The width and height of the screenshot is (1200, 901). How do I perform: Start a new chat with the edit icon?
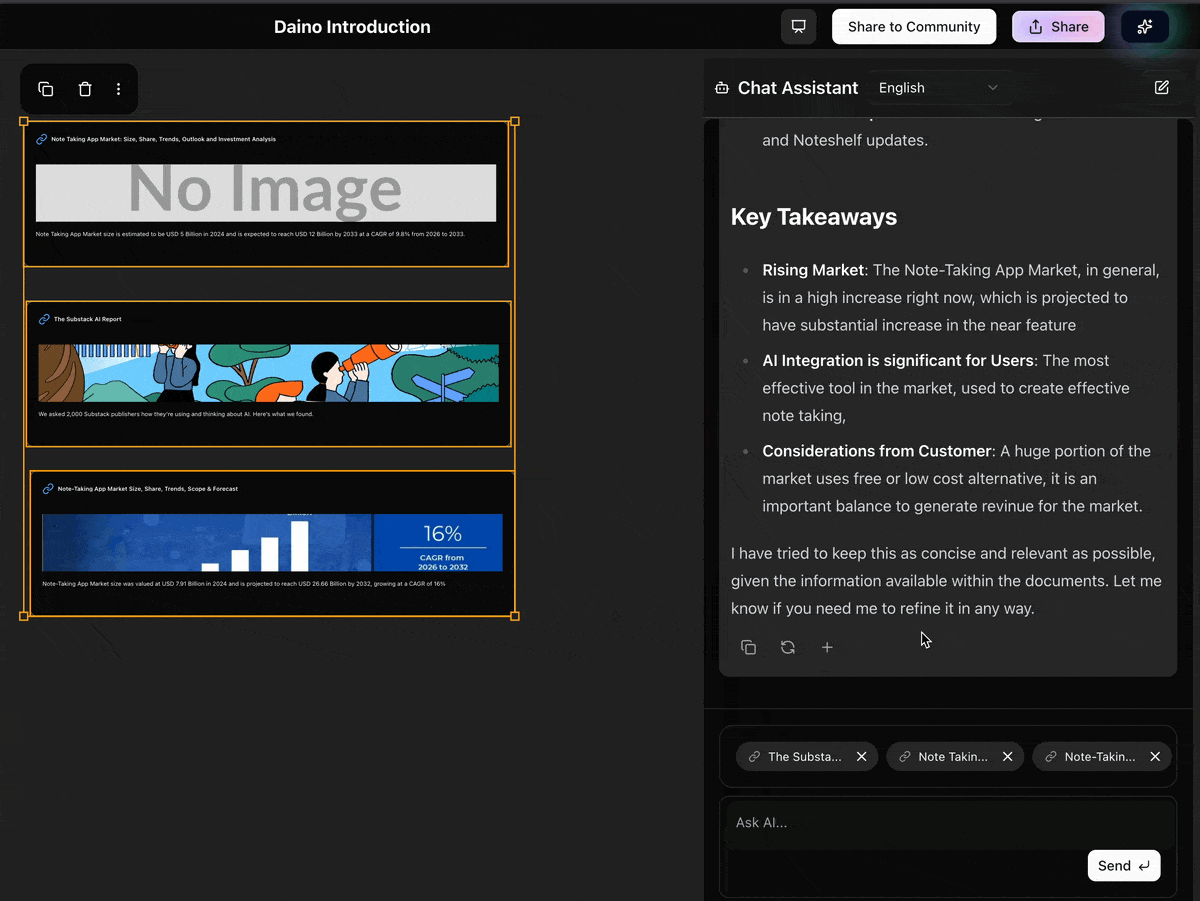pyautogui.click(x=1161, y=88)
